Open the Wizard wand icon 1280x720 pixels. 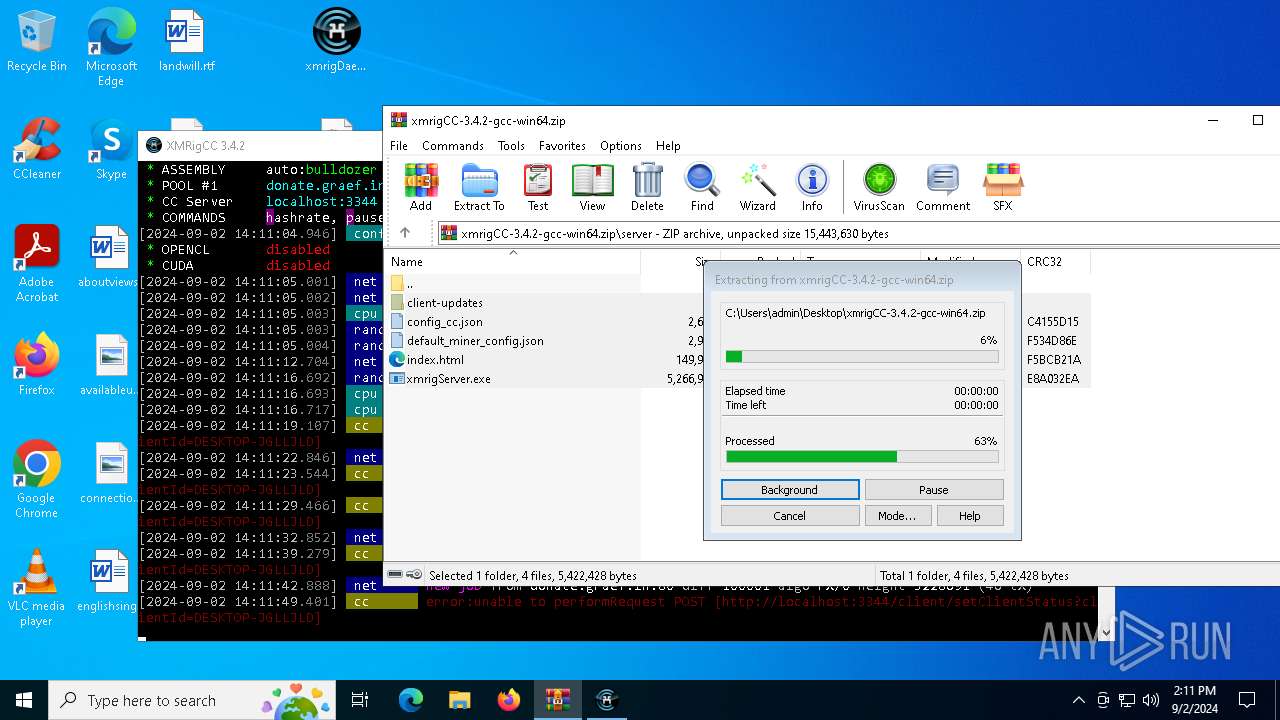coord(757,187)
